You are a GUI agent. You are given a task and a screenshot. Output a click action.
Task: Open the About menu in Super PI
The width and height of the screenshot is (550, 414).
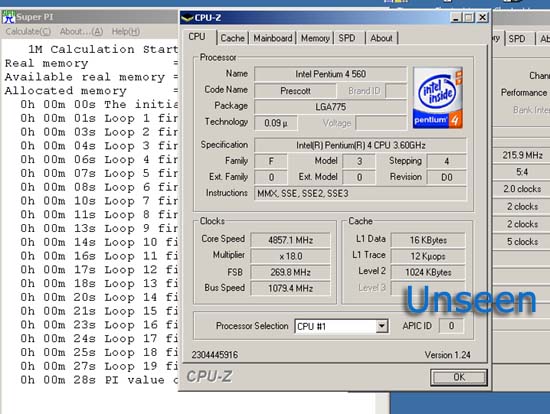click(x=81, y=32)
